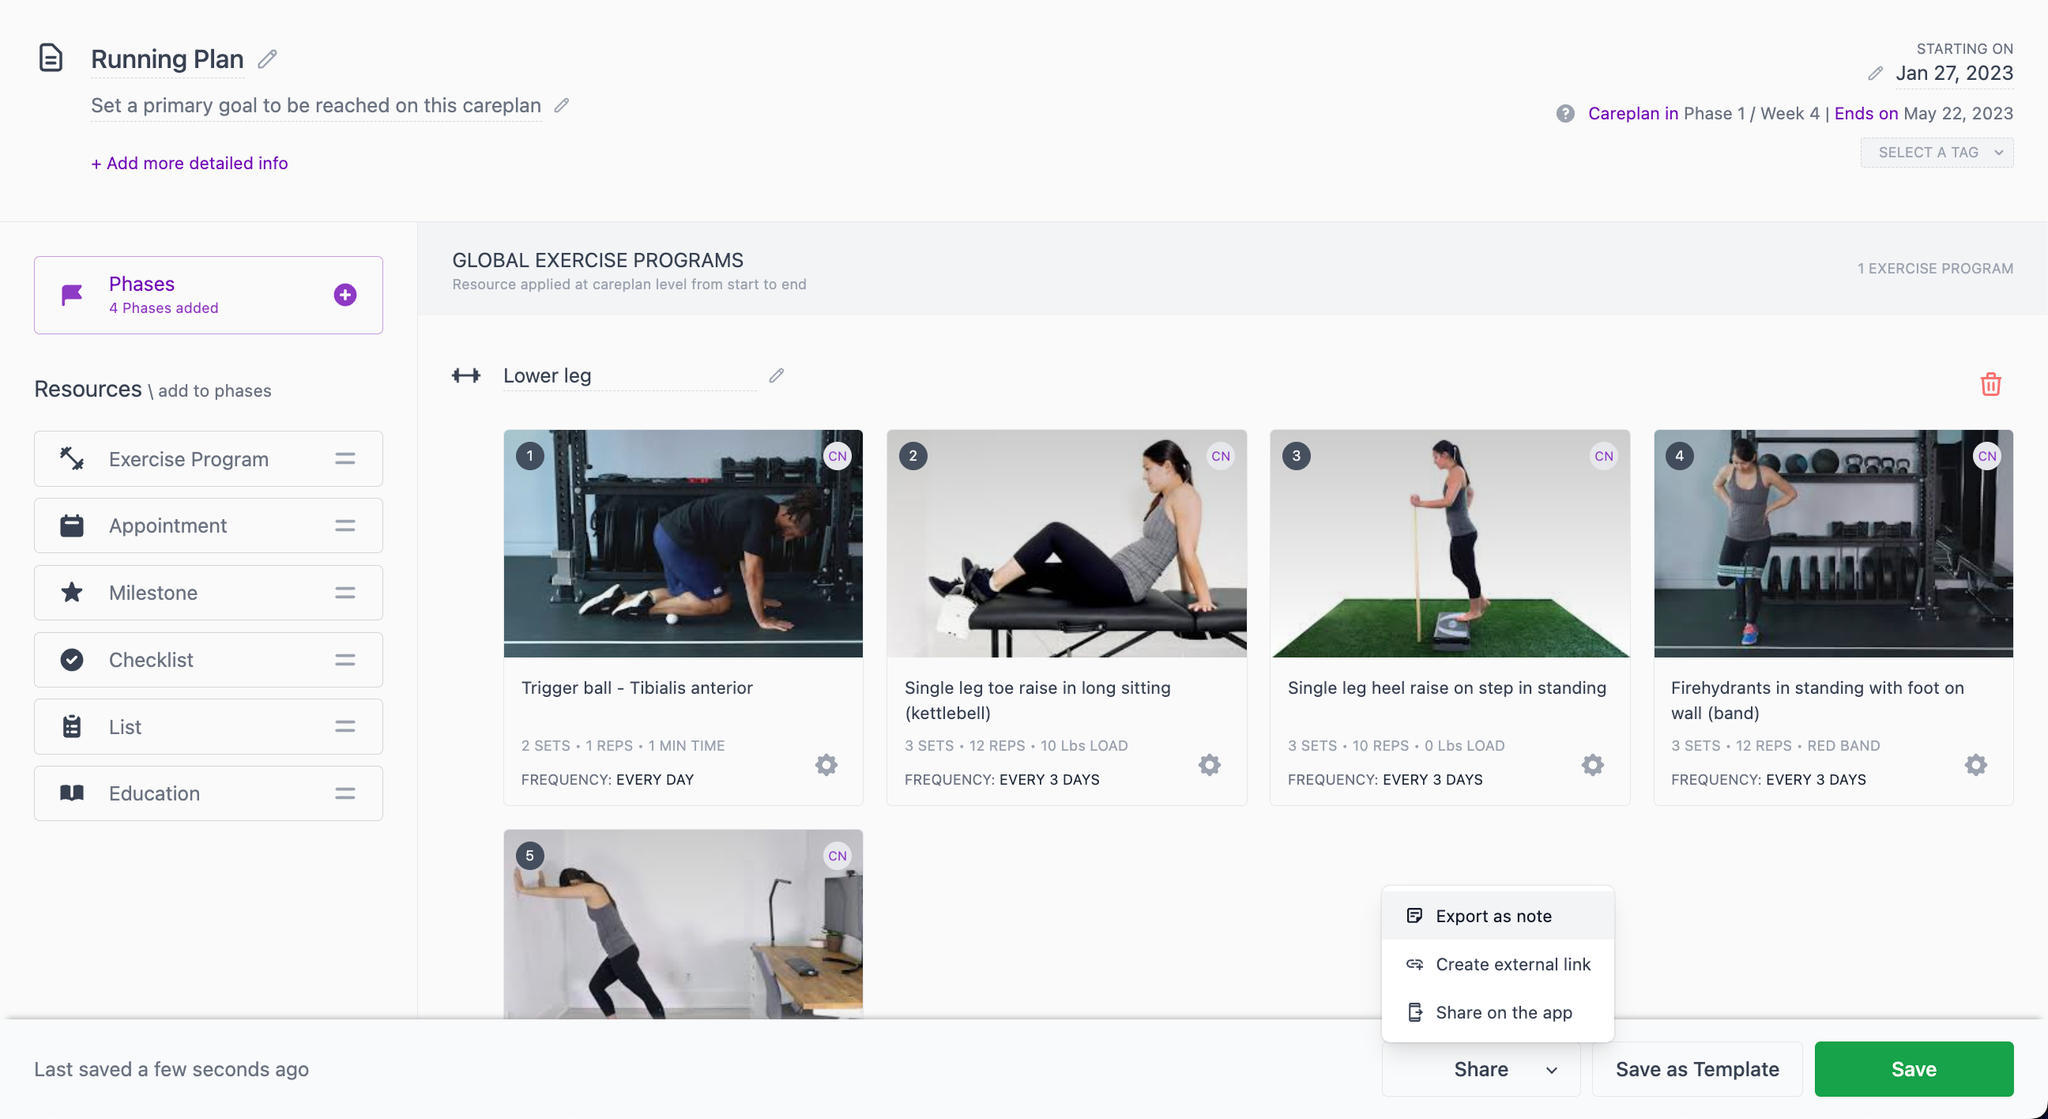2048x1119 pixels.
Task: Click 'GLOBAL EXERCISE PROGRAMS' heading
Action: tap(598, 260)
